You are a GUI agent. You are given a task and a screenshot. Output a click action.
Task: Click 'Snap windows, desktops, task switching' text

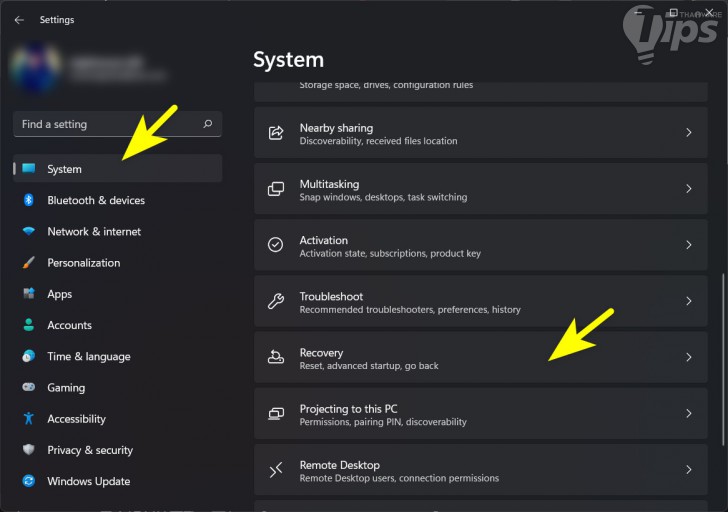383,197
